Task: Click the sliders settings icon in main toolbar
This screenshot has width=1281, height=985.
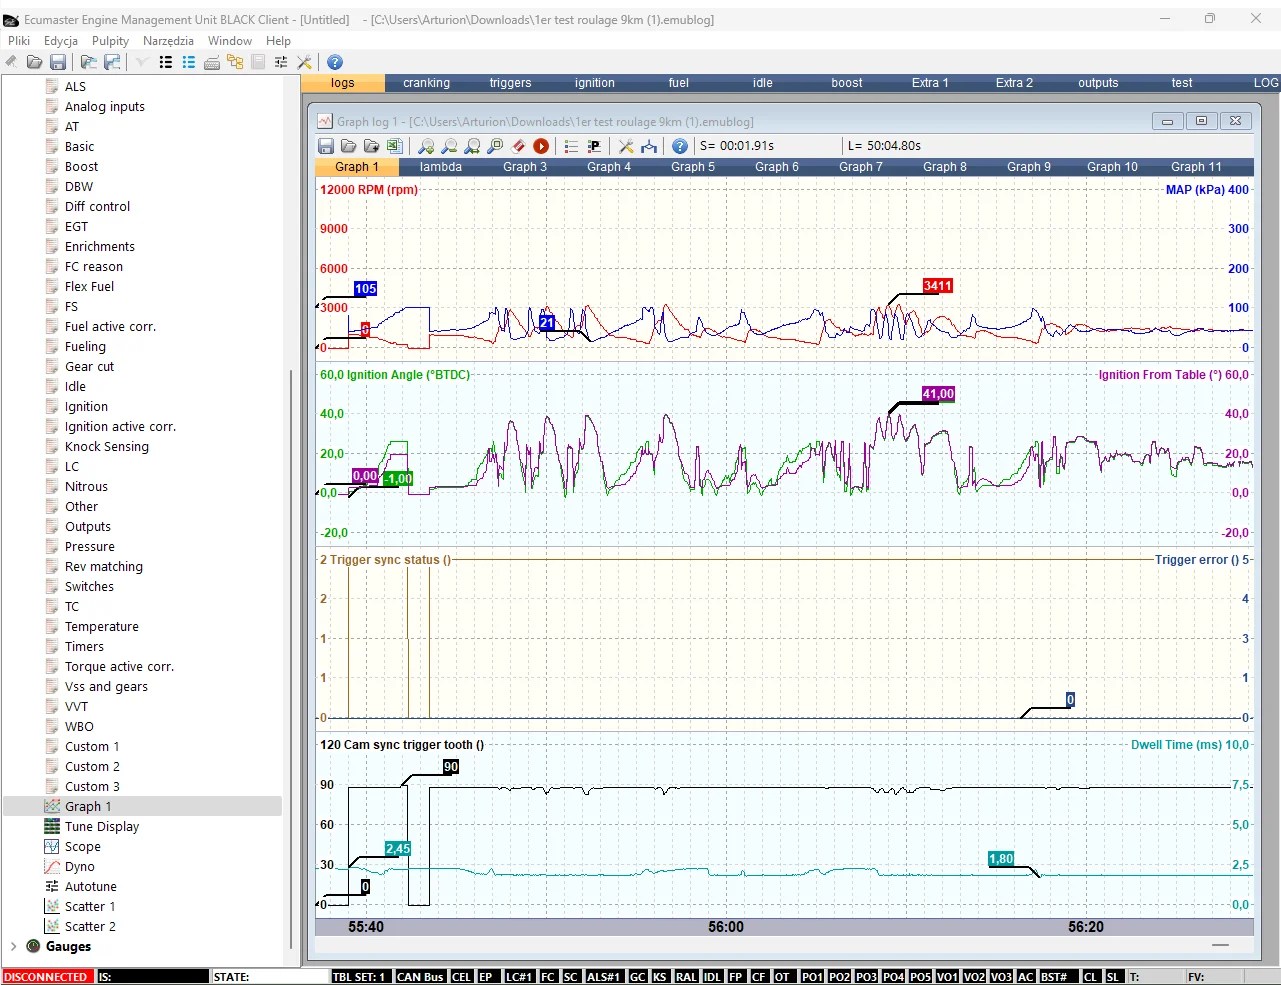Action: 281,62
